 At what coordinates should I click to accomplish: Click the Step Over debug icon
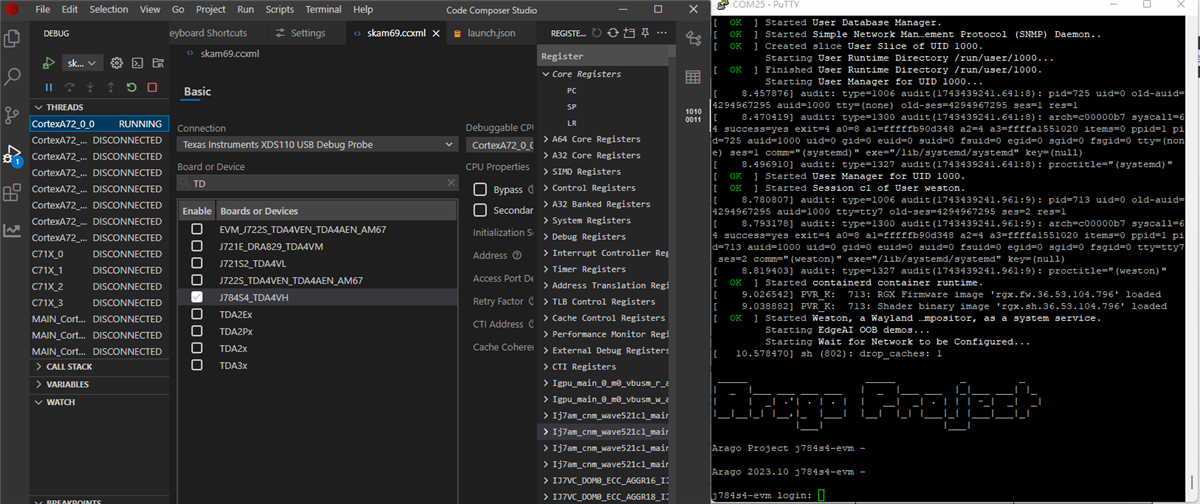69,88
